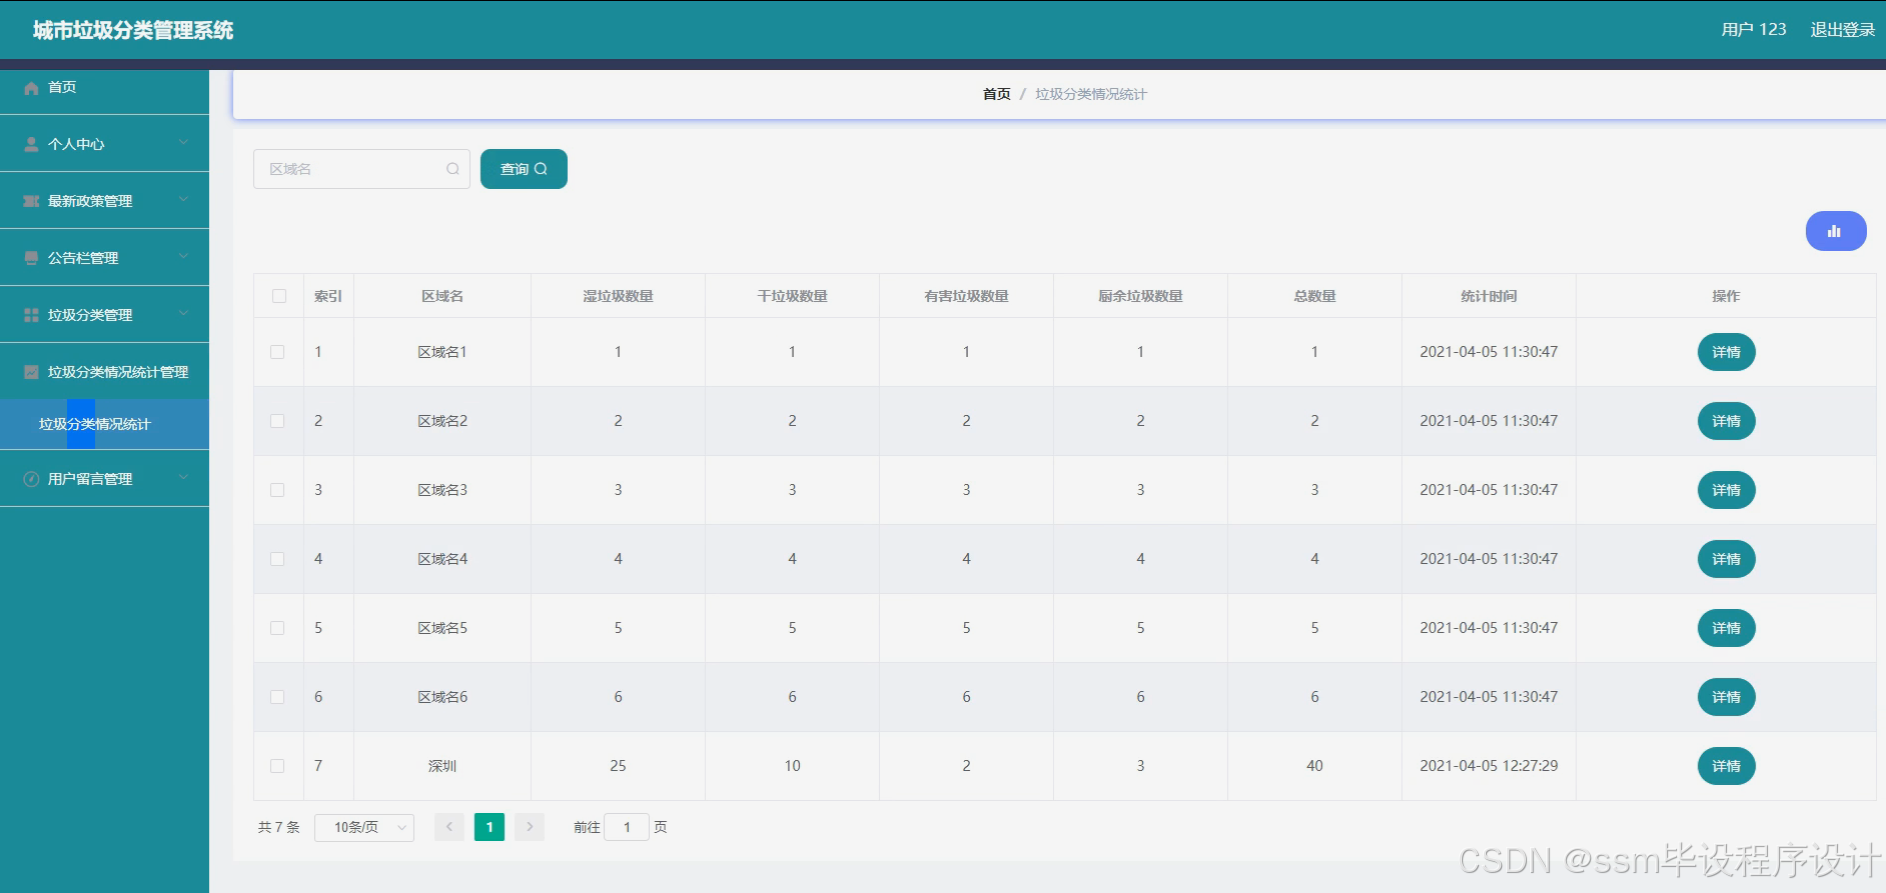Expand the 公告栏管理 chevron
Image resolution: width=1886 pixels, height=893 pixels.
(x=184, y=257)
